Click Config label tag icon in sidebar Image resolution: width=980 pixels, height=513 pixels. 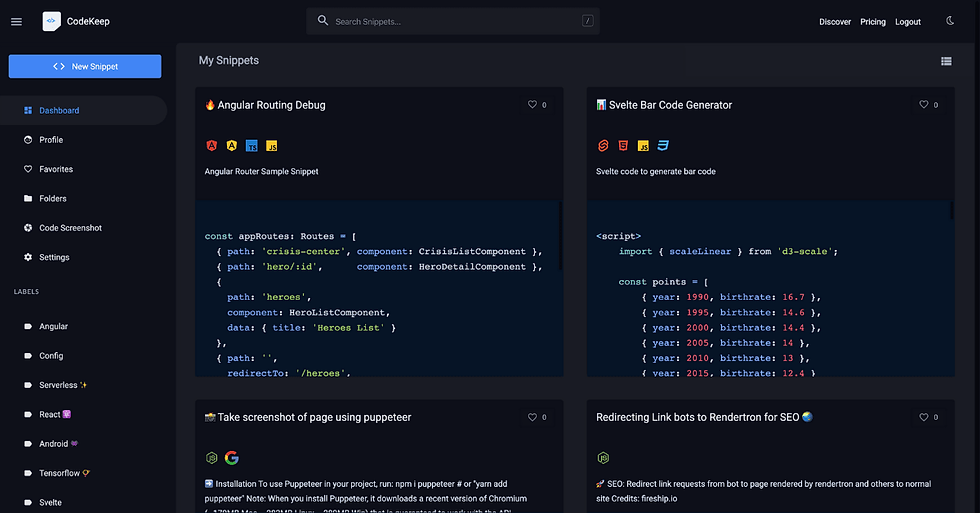point(28,356)
